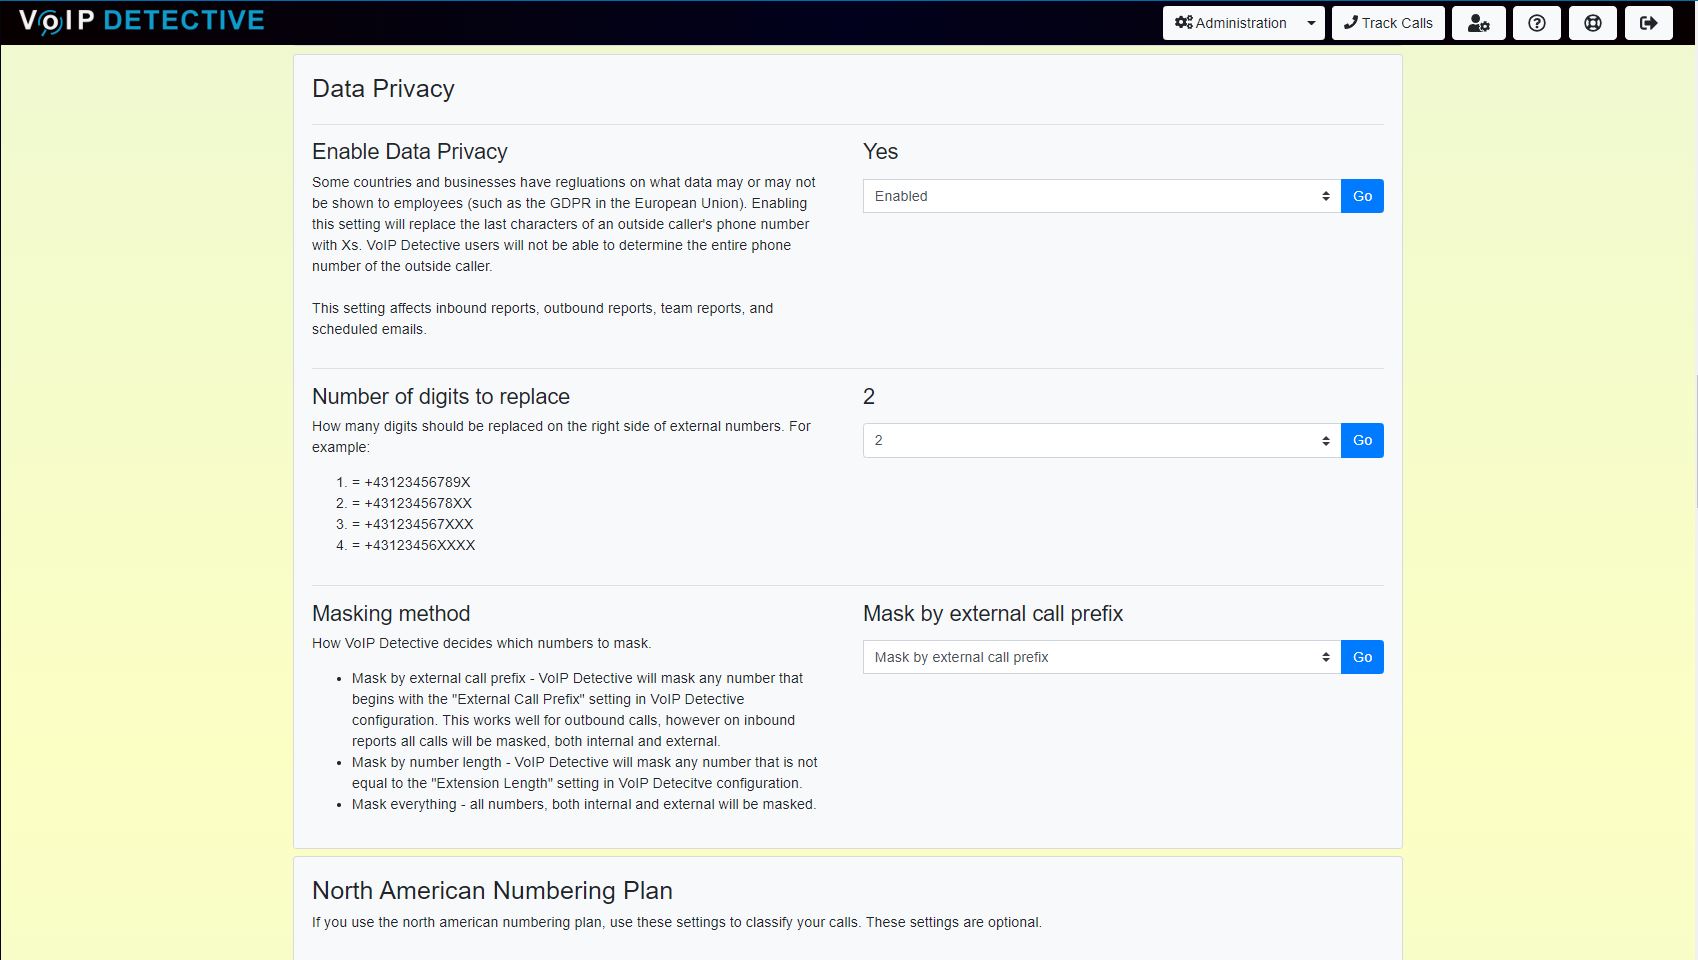The height and width of the screenshot is (960, 1698).
Task: Open the Mask by external call prefix dropdown
Action: pyautogui.click(x=1101, y=657)
